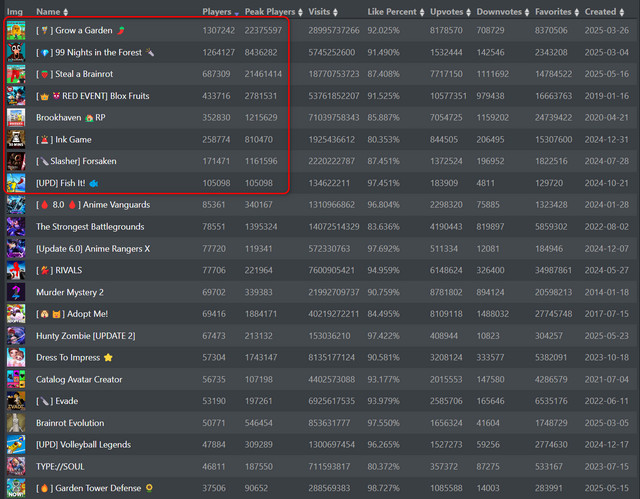This screenshot has width=640, height=499.
Task: Sort table by Like Percent column
Action: [x=396, y=12]
